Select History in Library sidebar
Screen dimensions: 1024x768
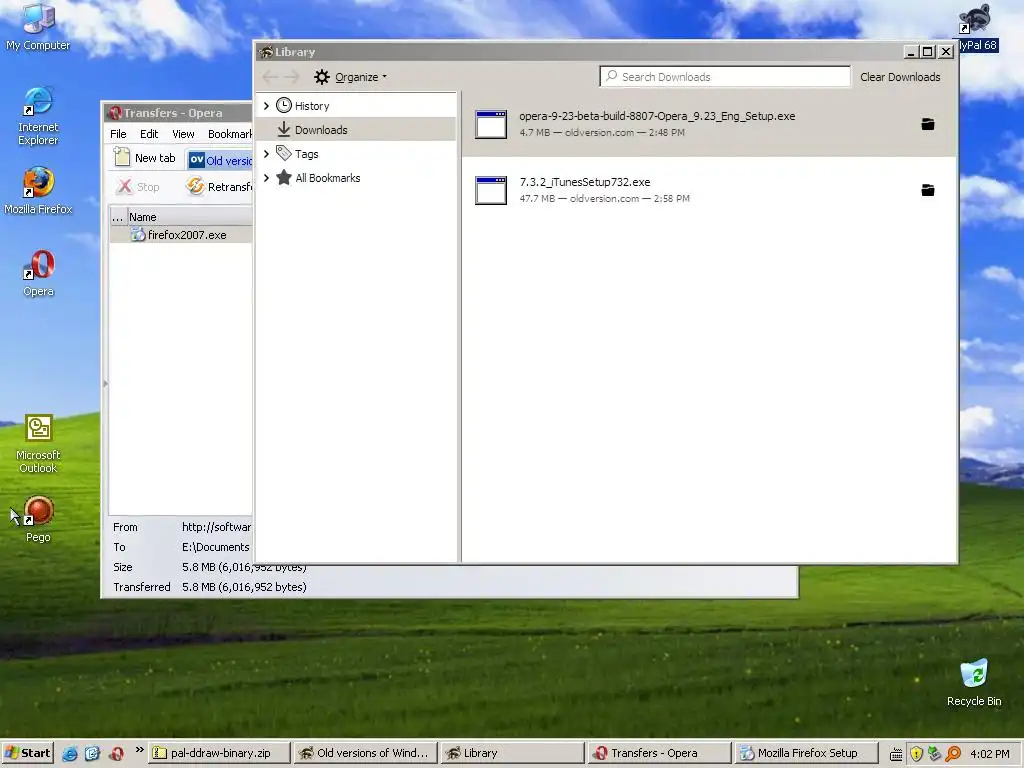(x=357, y=106)
